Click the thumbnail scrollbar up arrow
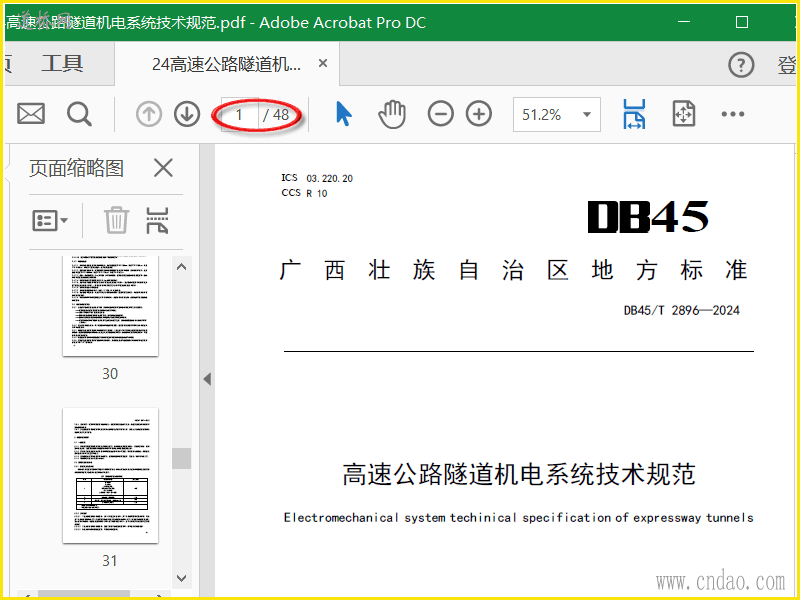 point(182,267)
